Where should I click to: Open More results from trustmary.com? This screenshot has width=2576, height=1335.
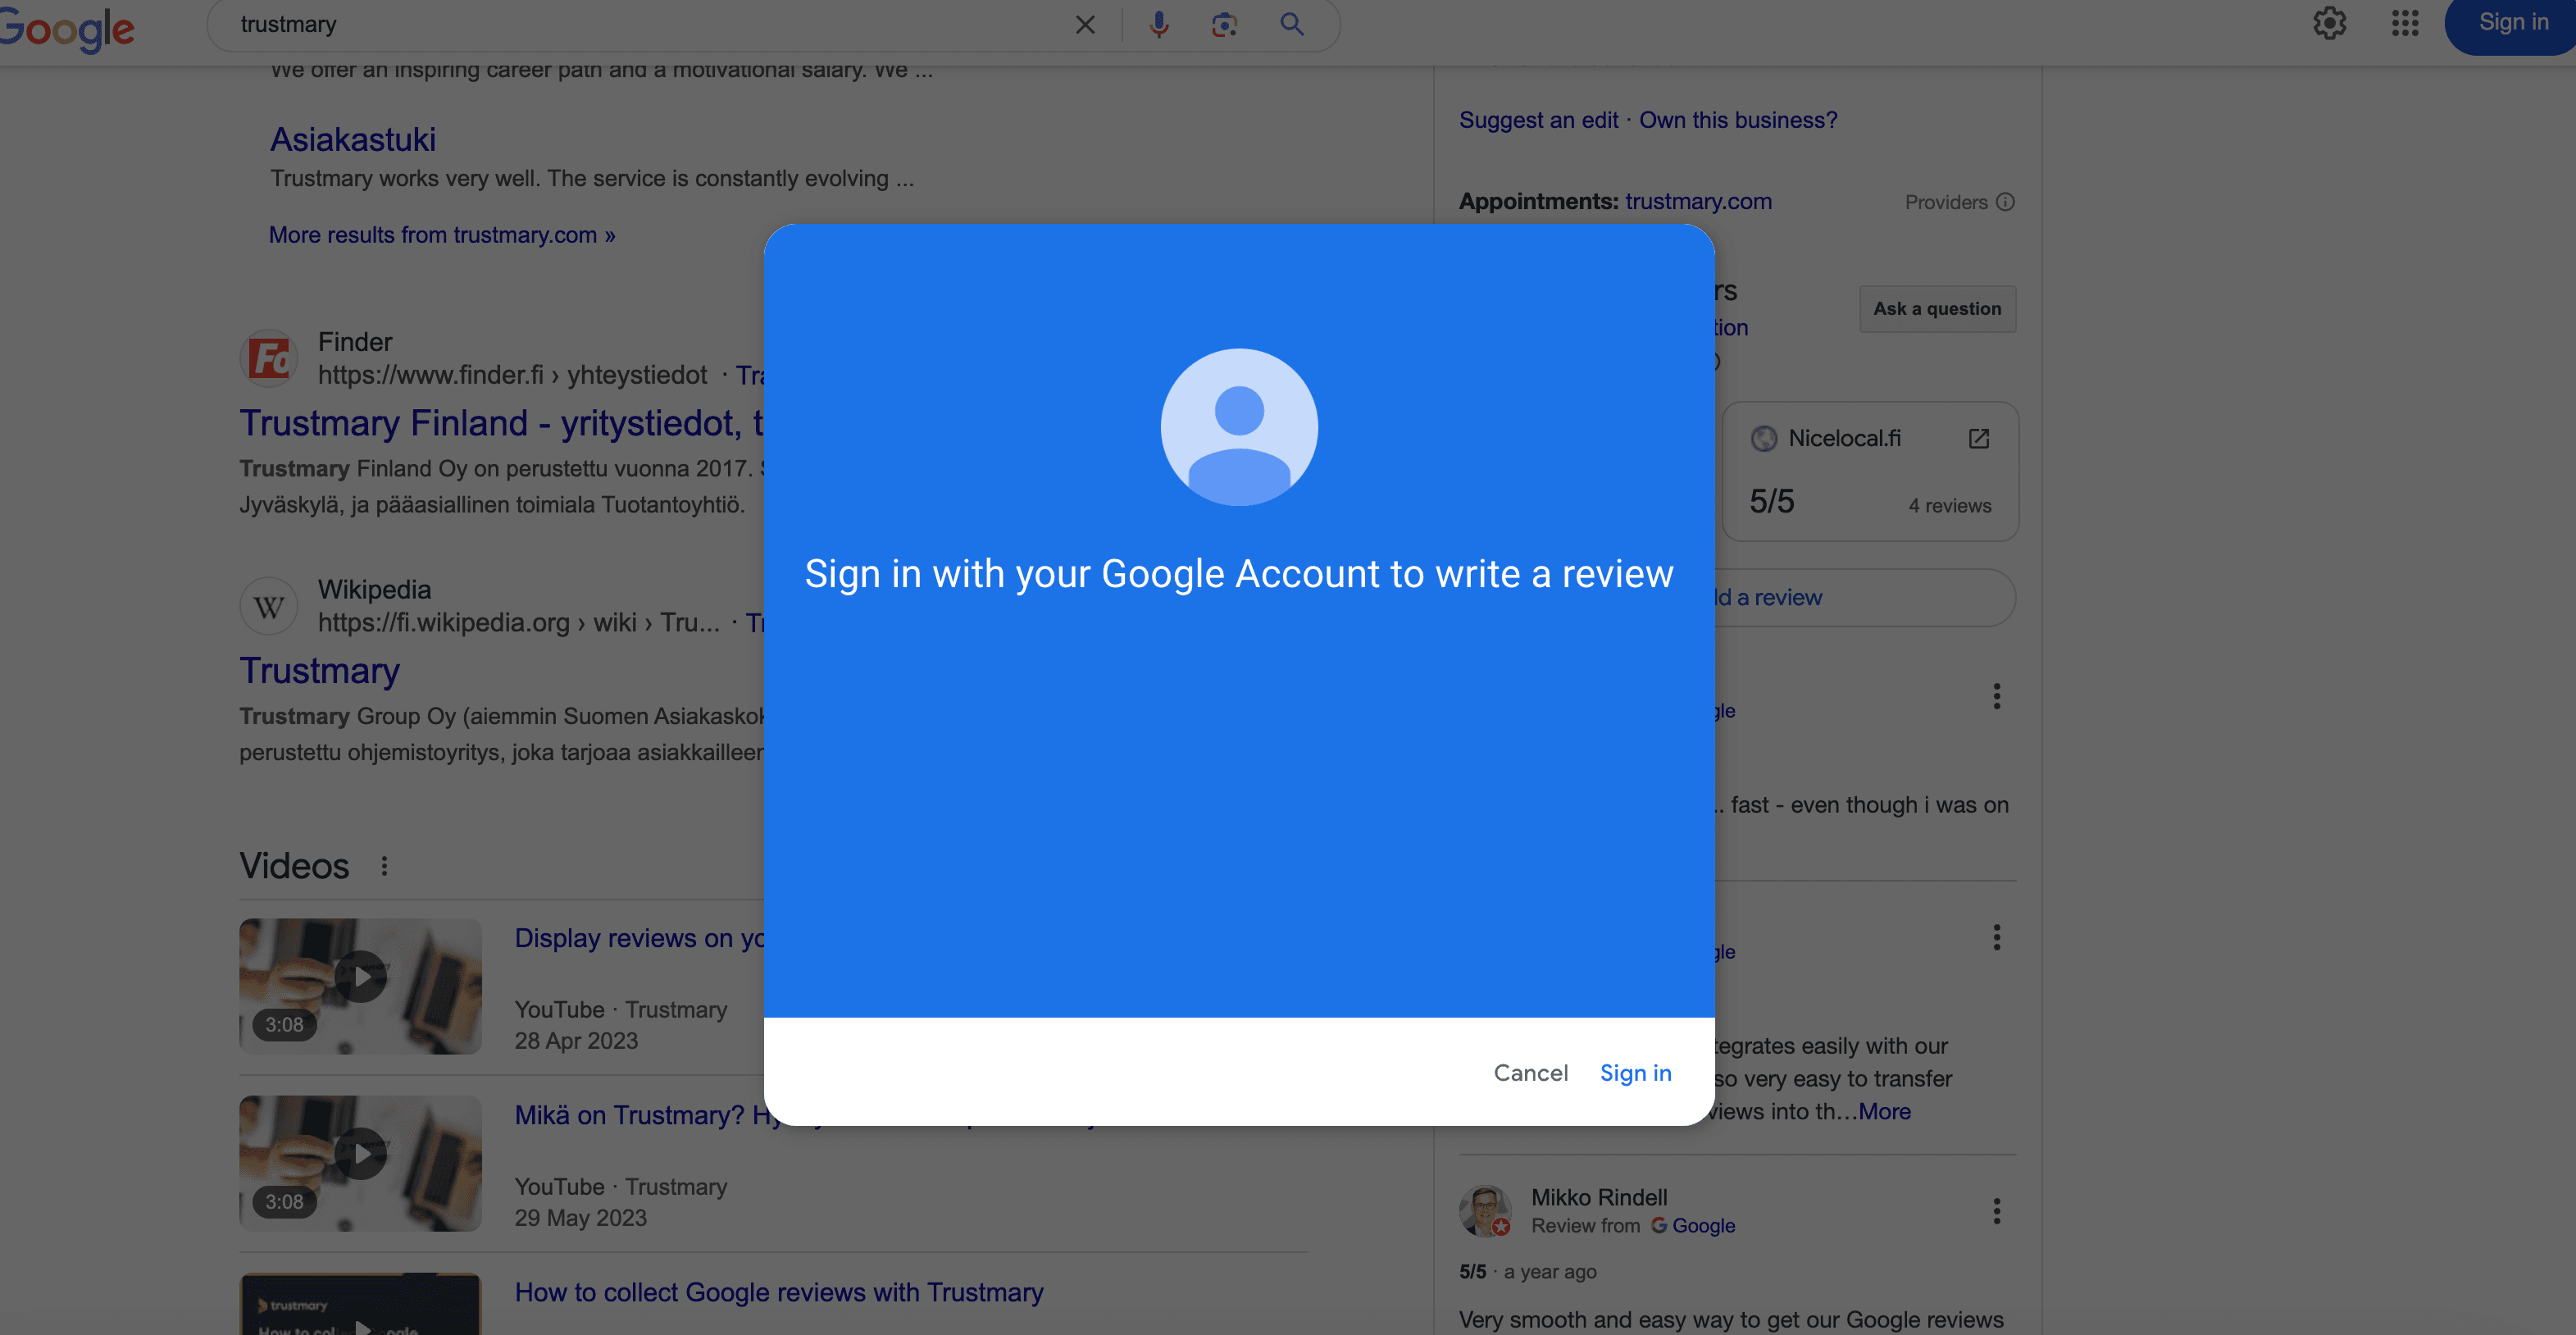coord(442,235)
